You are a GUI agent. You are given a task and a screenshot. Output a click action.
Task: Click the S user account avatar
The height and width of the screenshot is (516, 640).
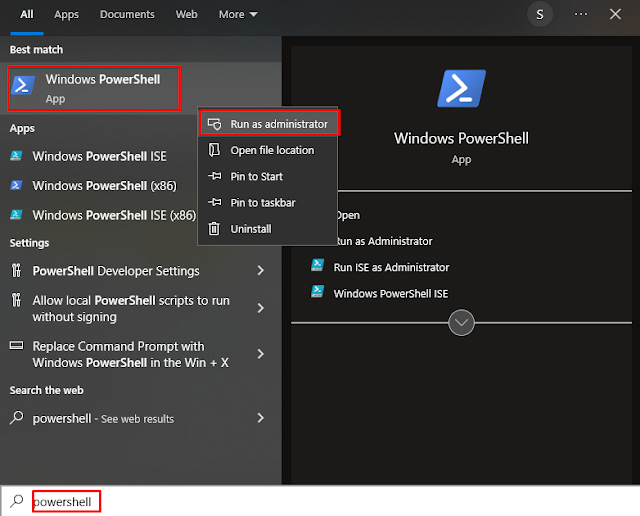coord(540,15)
